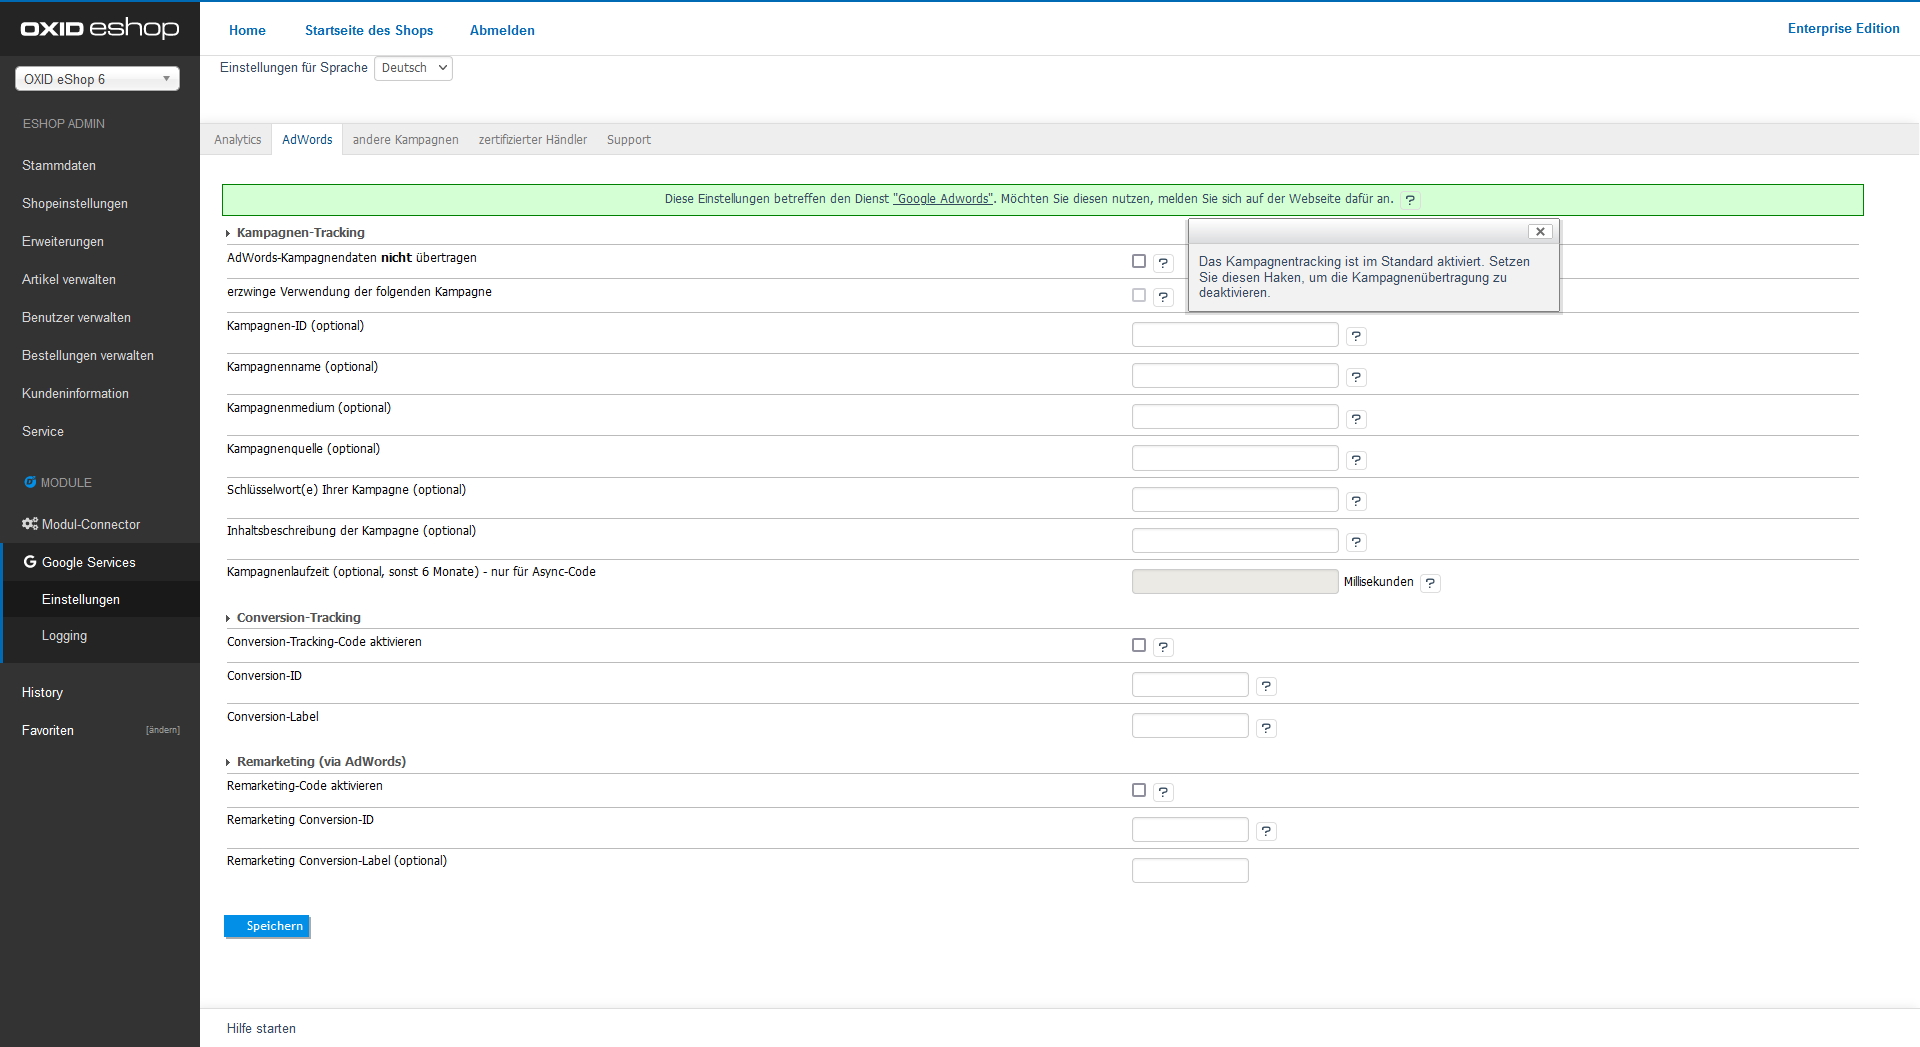Switch to andere Kampagnen tab
Viewport: 1920px width, 1047px height.
[x=405, y=140]
